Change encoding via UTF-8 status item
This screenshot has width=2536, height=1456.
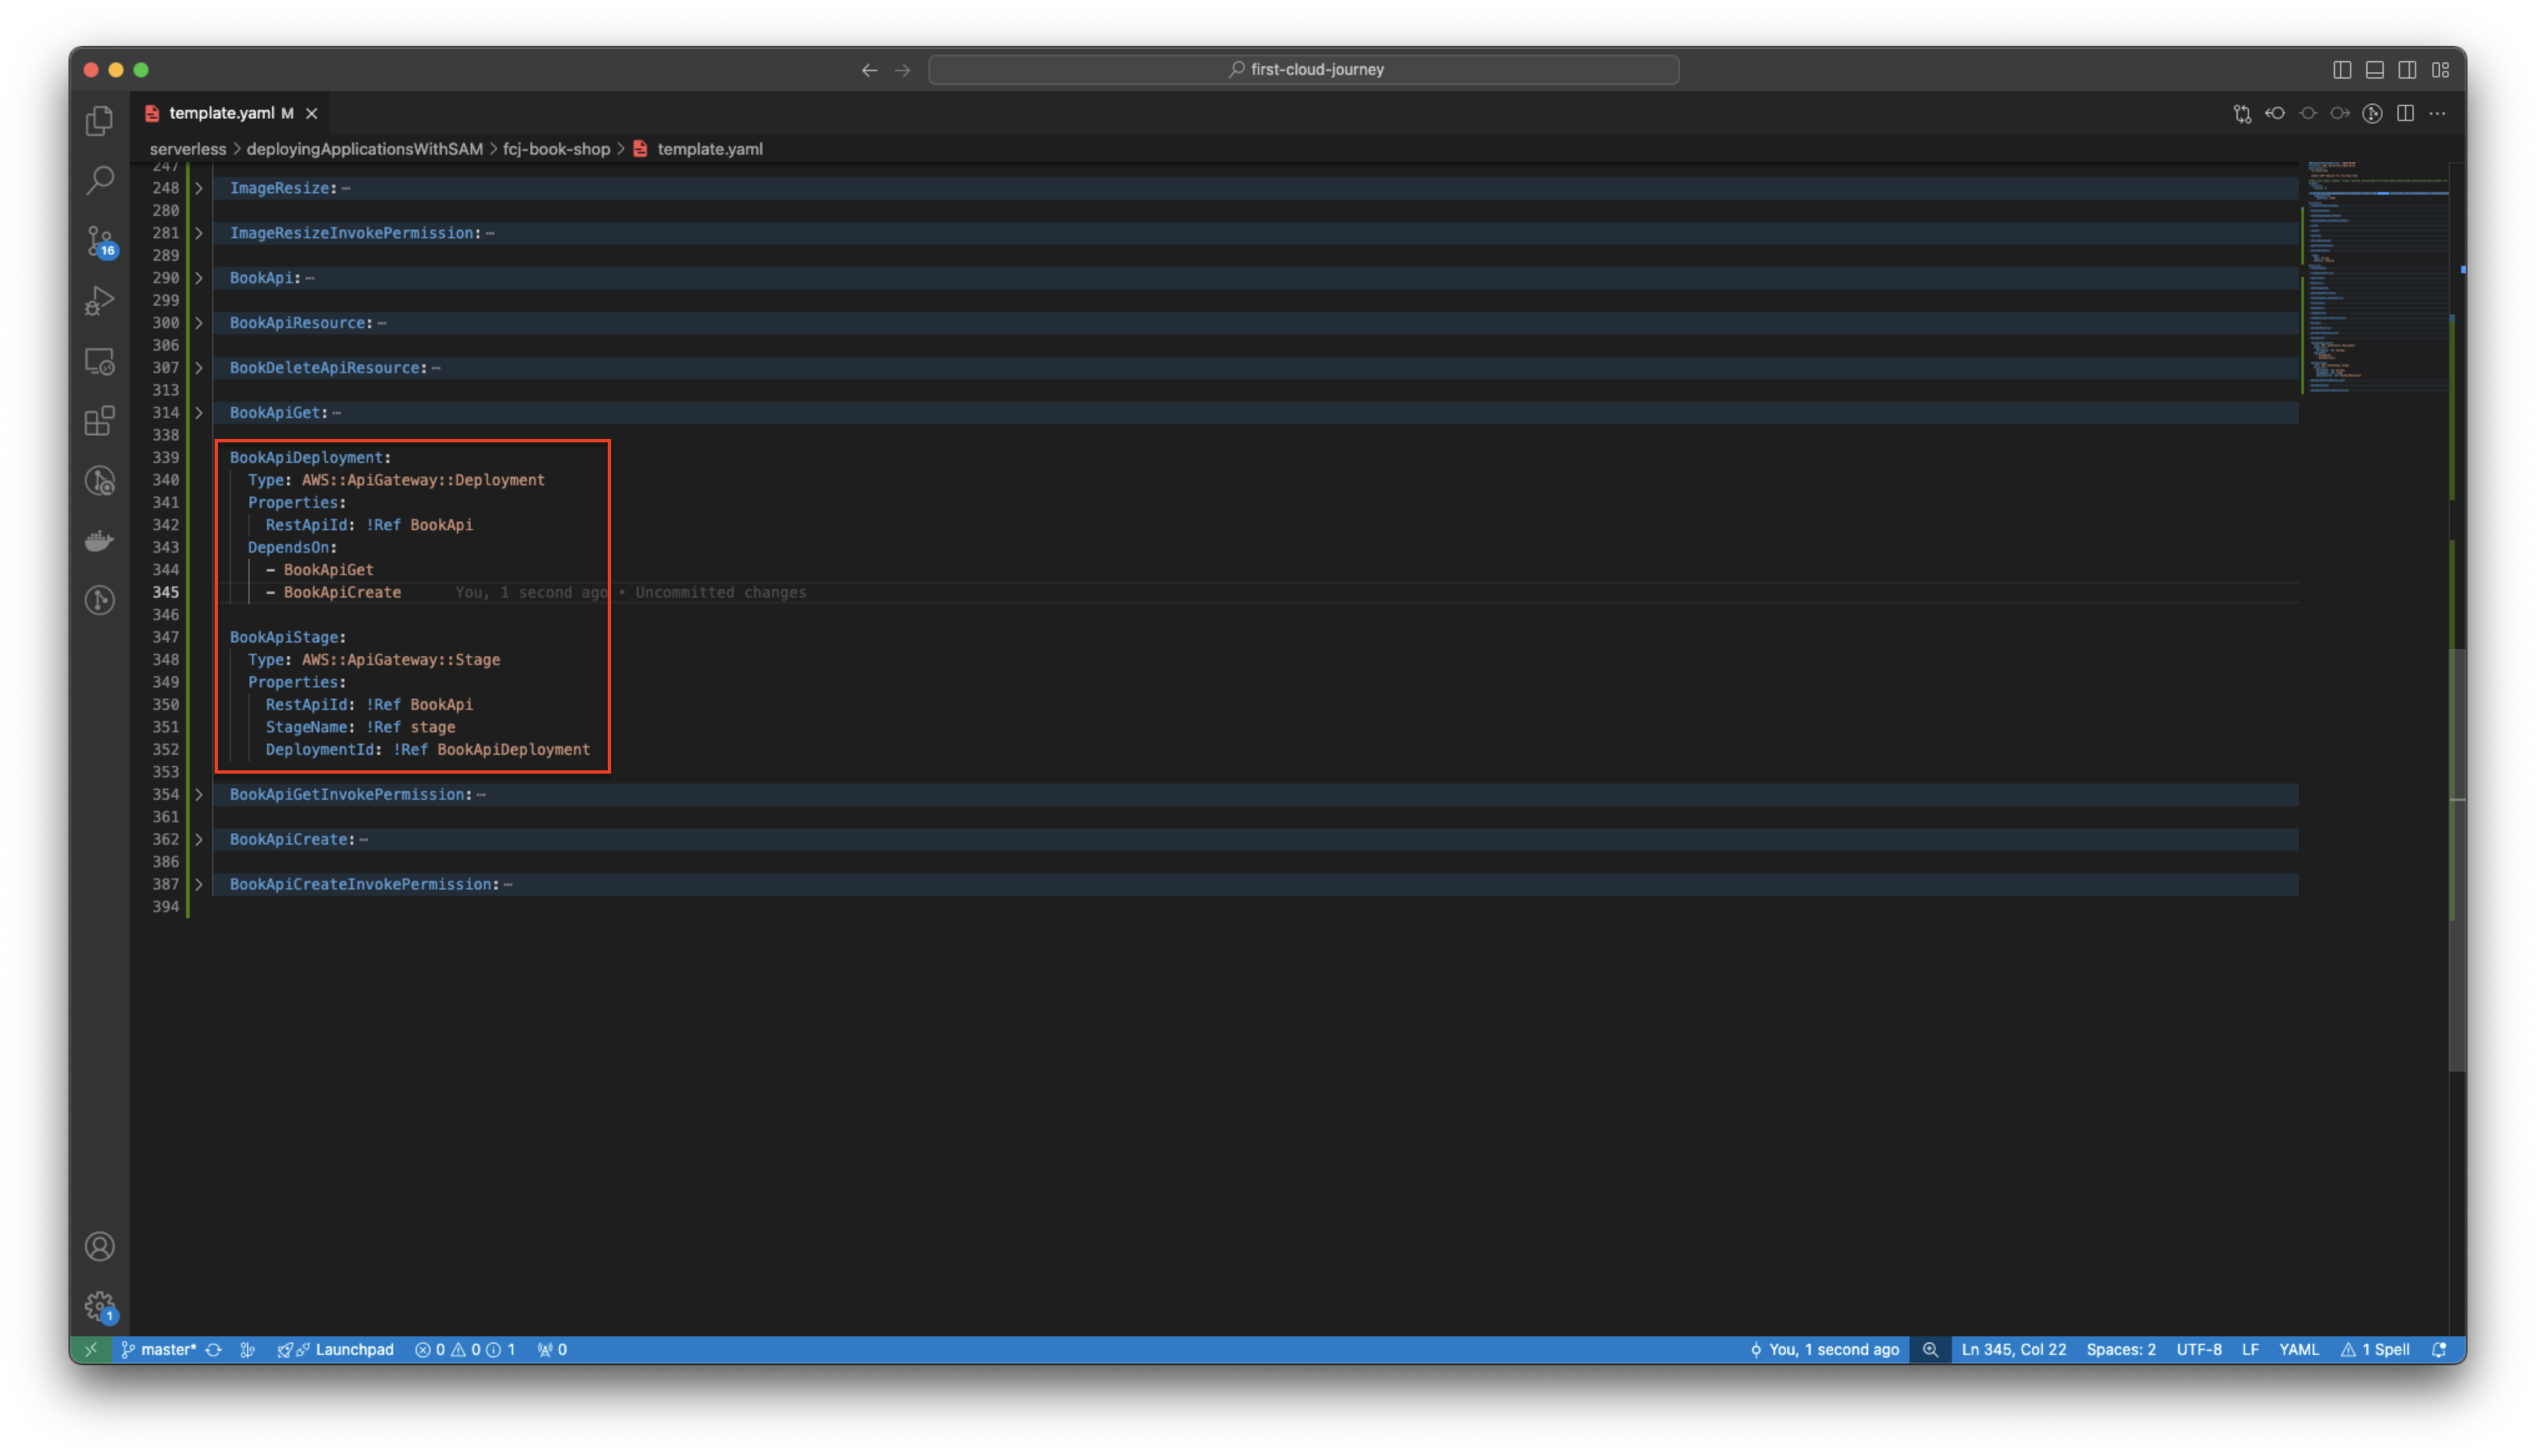(2199, 1350)
